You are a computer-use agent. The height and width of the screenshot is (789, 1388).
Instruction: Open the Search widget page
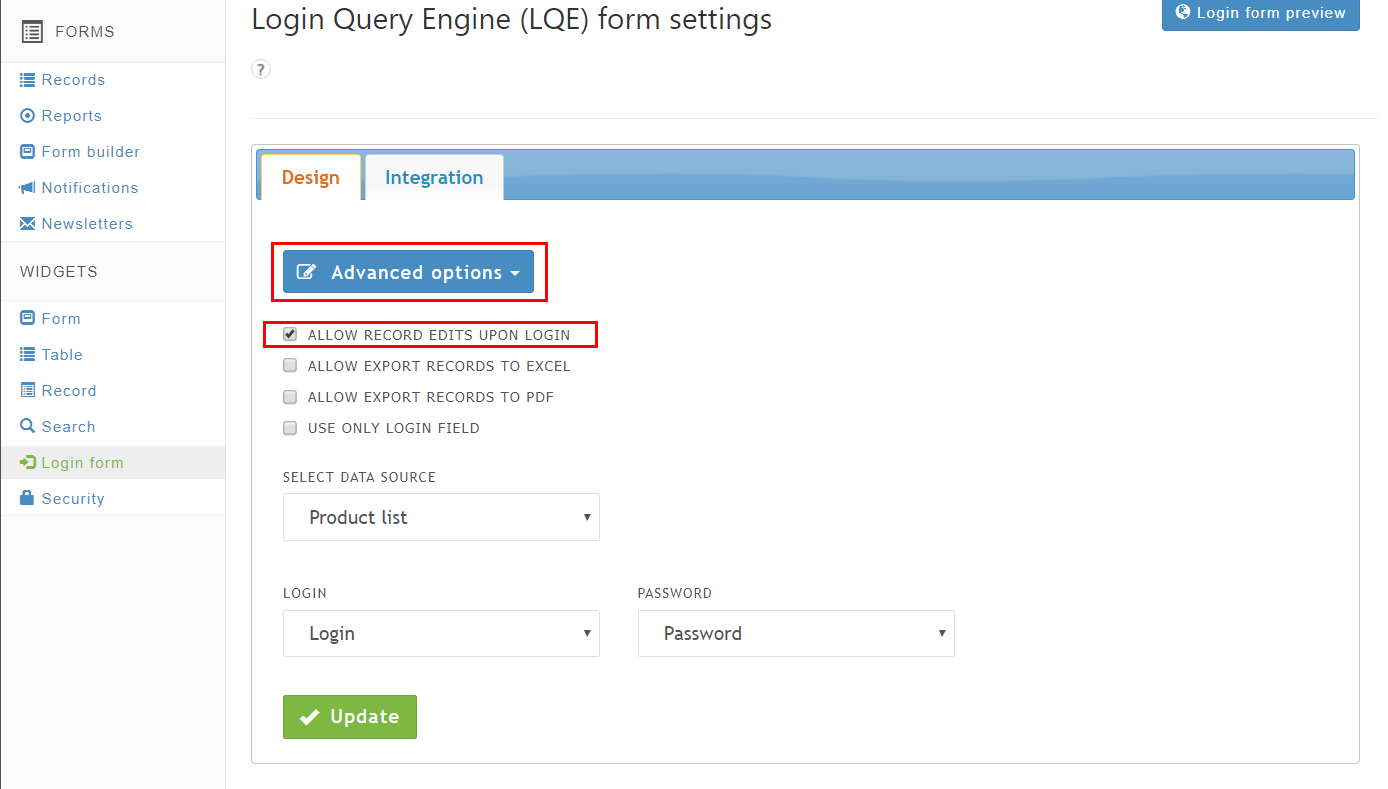[x=68, y=427]
